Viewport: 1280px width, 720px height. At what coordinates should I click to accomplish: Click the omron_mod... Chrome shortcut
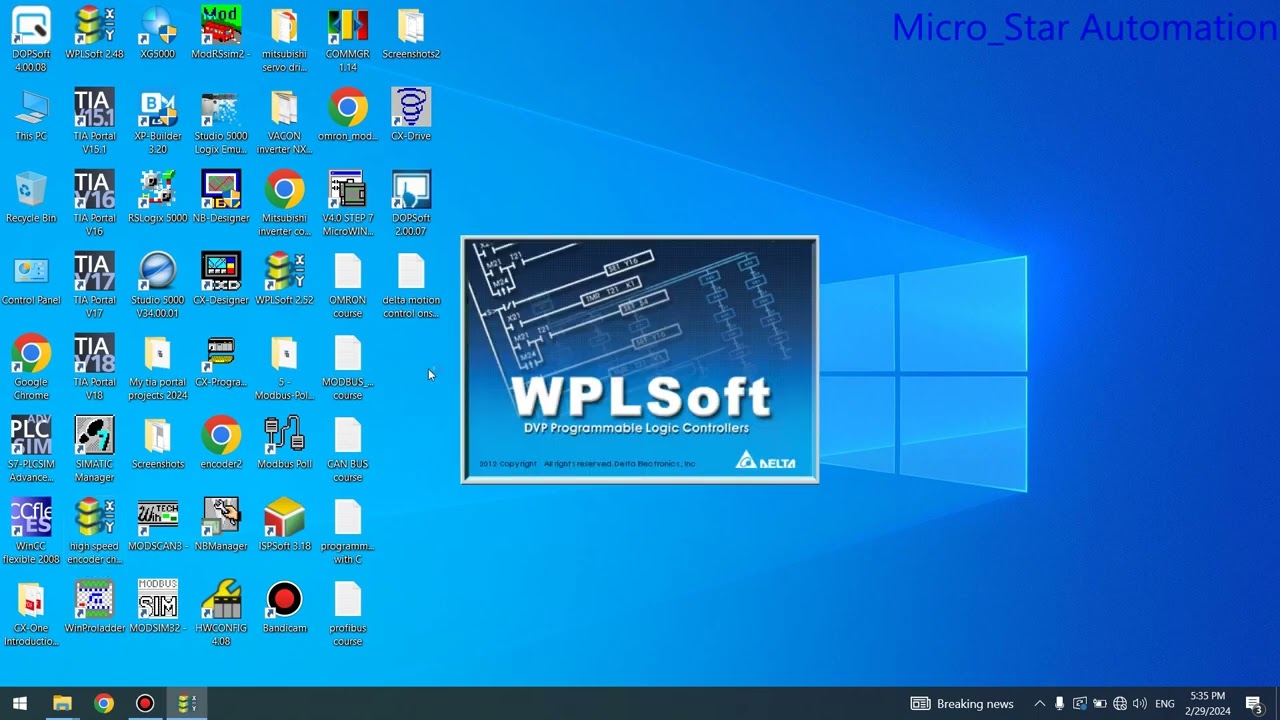click(x=348, y=114)
